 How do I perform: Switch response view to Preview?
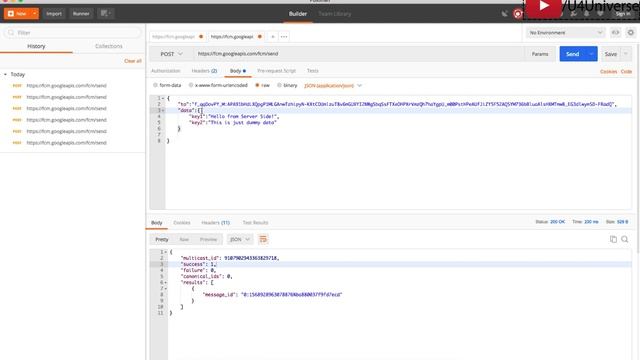[x=208, y=239]
